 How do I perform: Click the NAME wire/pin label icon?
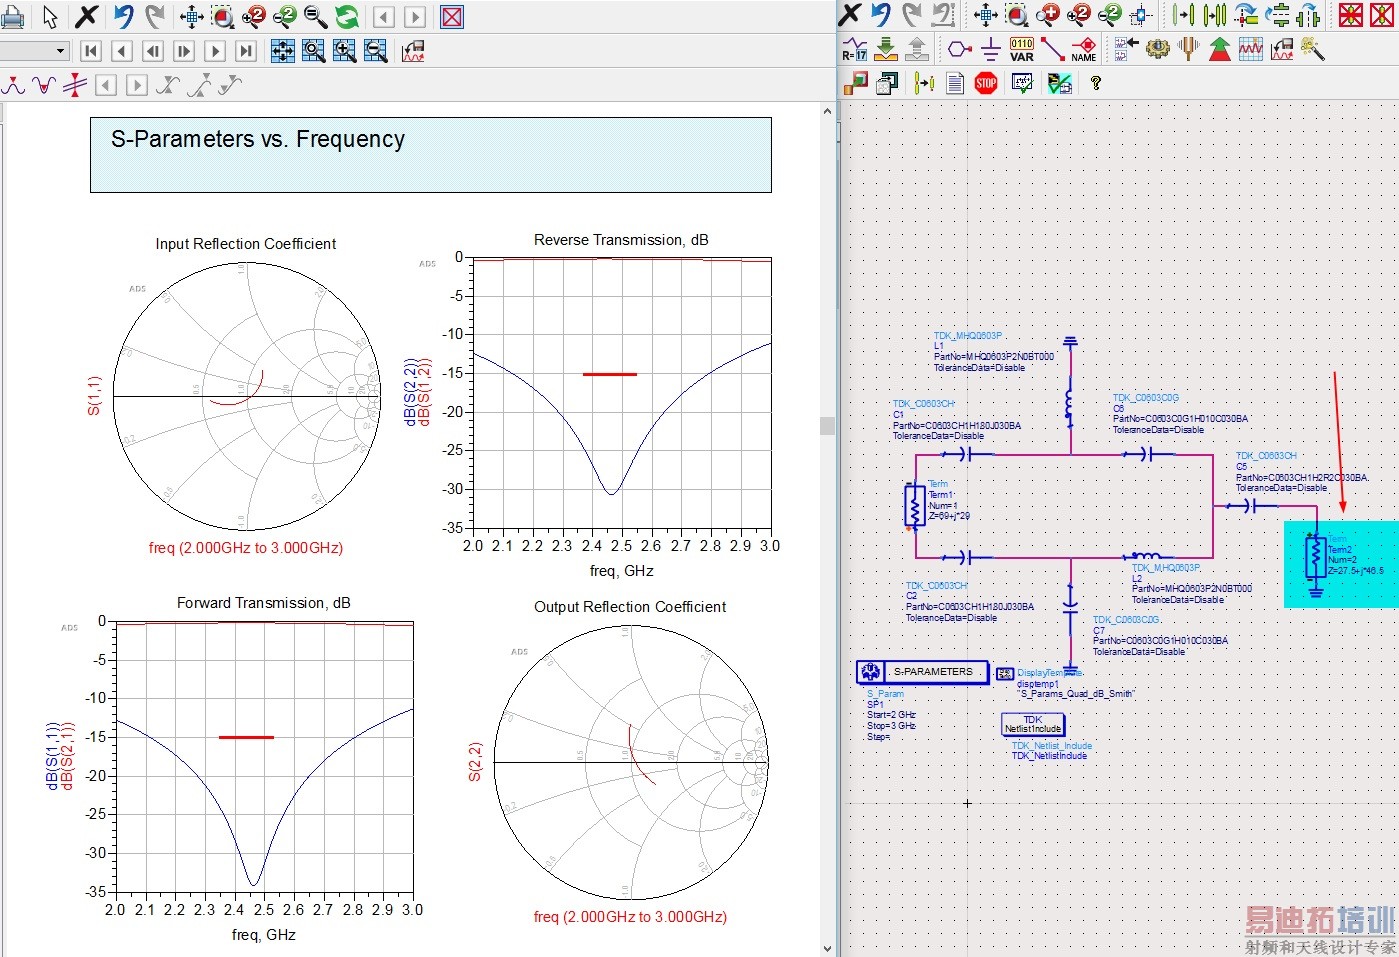[x=1084, y=49]
